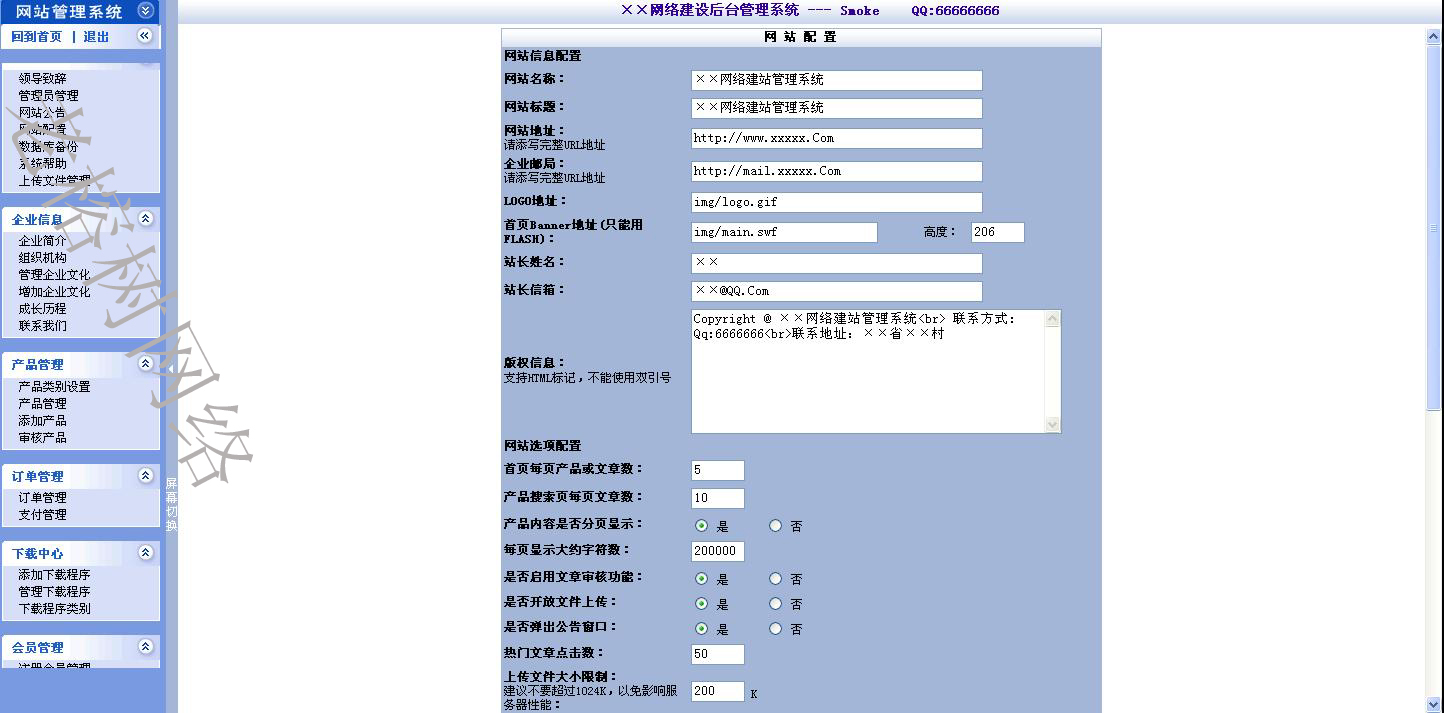Viewport: 1444px width, 713px height.
Task: Click the 订单管理 item above 支付管理
Action: (x=42, y=497)
